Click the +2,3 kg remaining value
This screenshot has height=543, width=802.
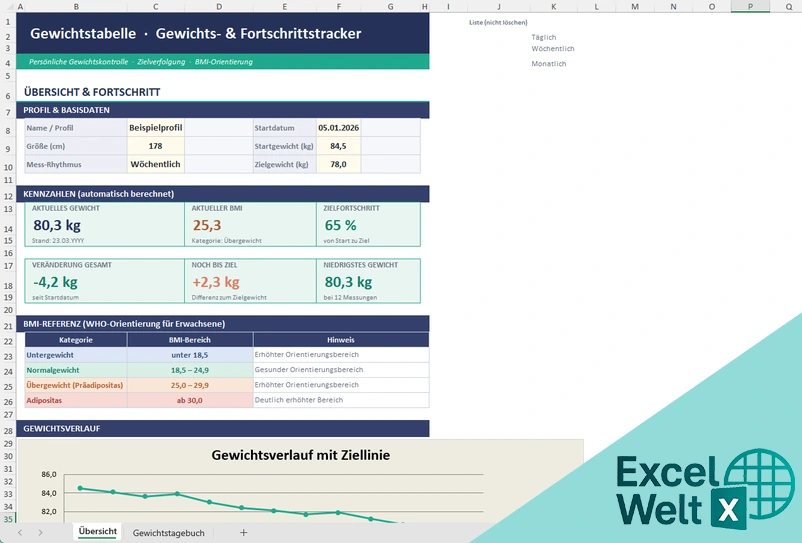[x=215, y=282]
